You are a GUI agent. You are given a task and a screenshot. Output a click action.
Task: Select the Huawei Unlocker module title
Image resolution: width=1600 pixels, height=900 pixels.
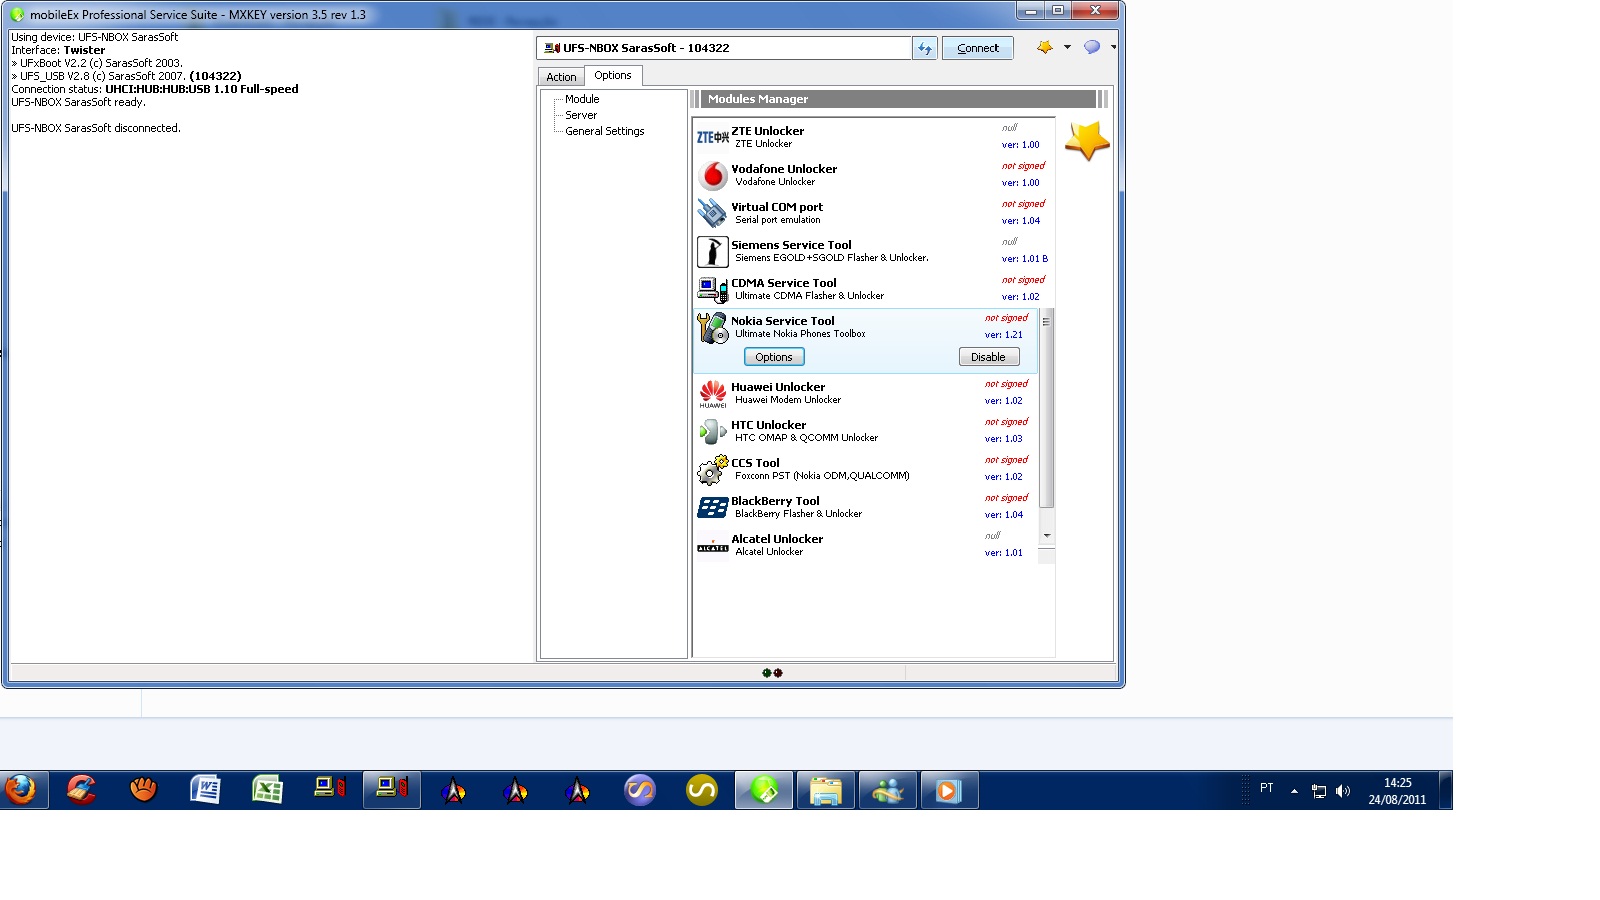pos(778,387)
